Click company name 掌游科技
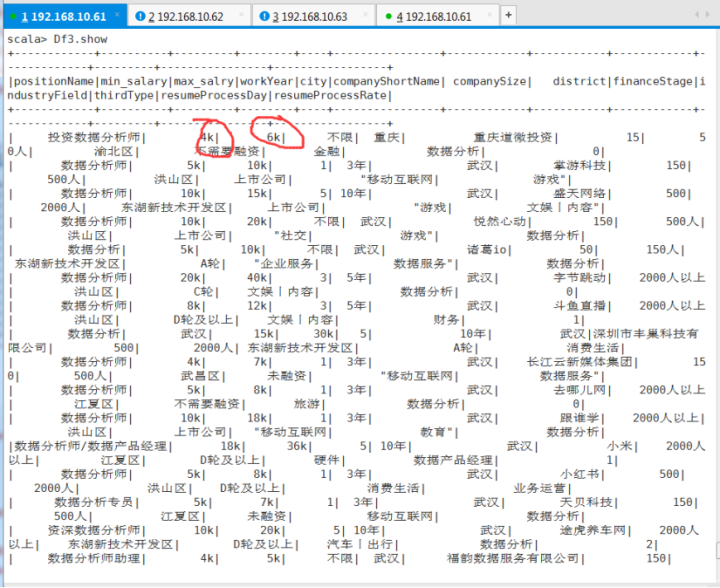The image size is (720, 588). coord(580,165)
